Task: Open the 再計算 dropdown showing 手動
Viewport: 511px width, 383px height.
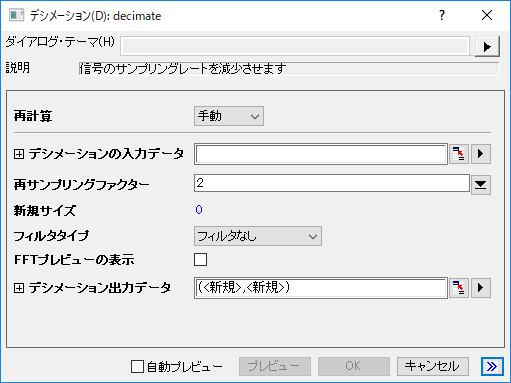Action: pos(229,116)
